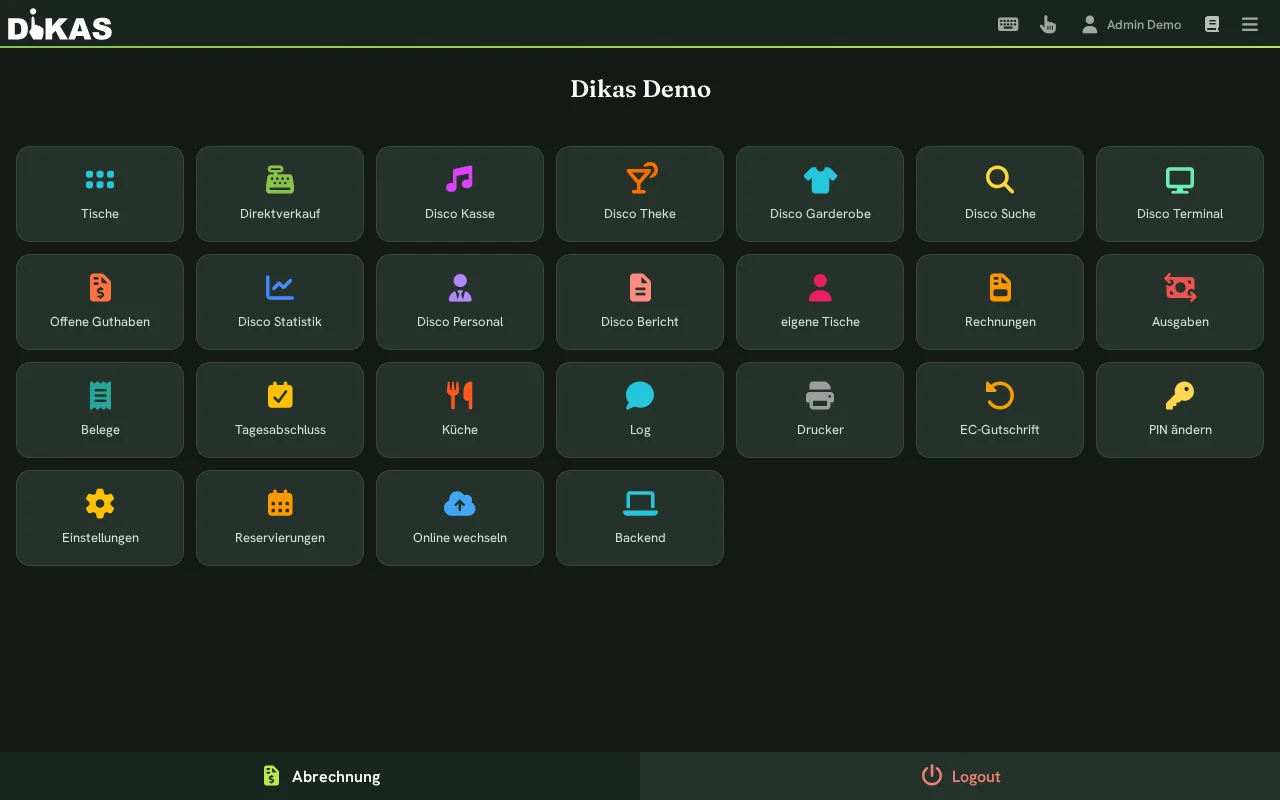Select the Disco Garderobe shirt tile
The width and height of the screenshot is (1280, 800).
click(820, 194)
